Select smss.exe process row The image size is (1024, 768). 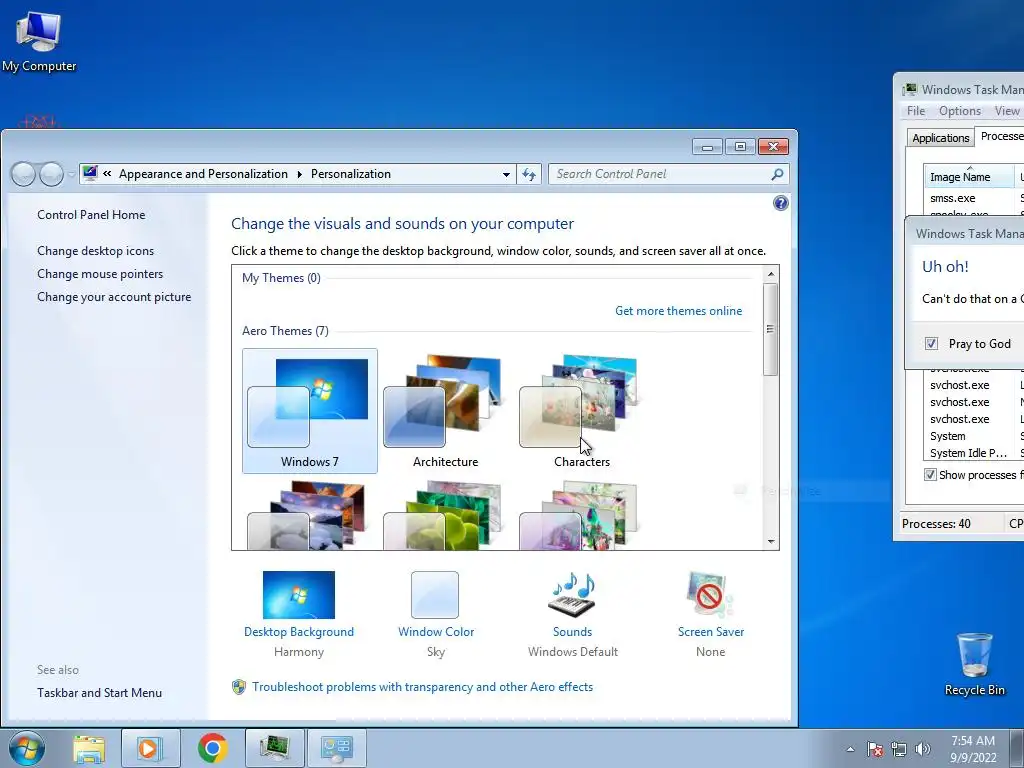[x=974, y=198]
